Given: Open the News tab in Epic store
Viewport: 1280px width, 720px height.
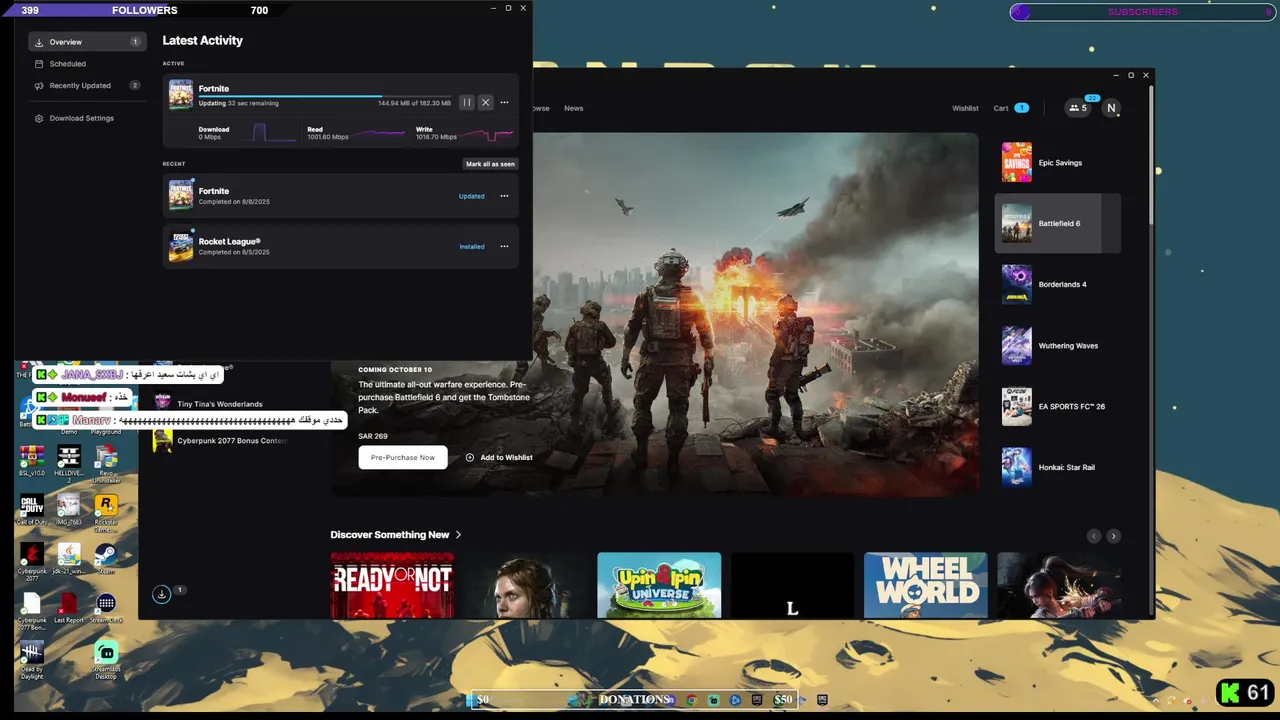Looking at the screenshot, I should pyautogui.click(x=573, y=108).
